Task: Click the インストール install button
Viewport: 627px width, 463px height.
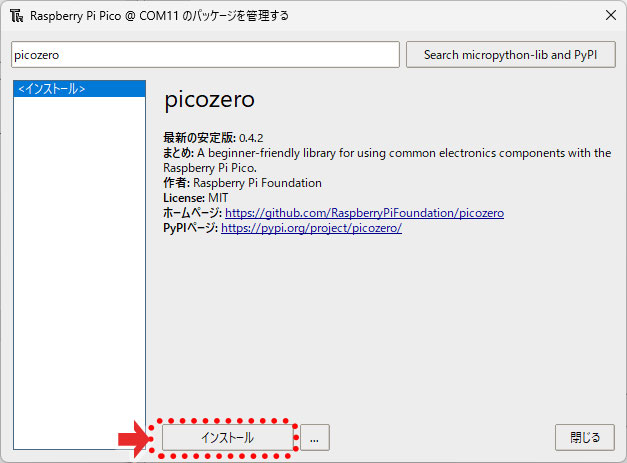Action: pyautogui.click(x=228, y=438)
